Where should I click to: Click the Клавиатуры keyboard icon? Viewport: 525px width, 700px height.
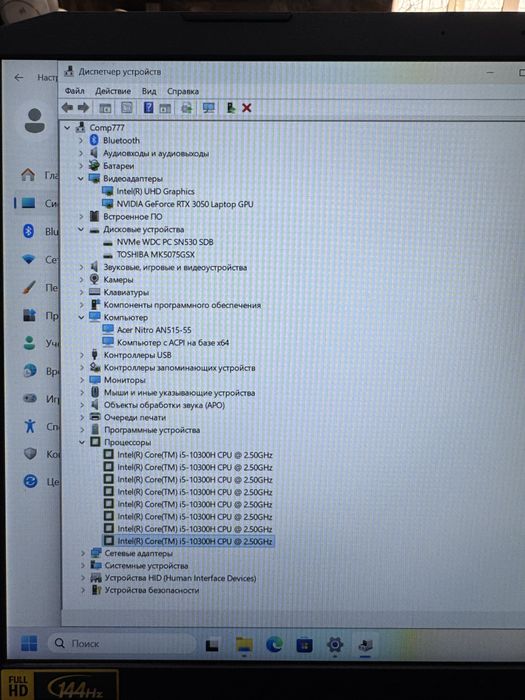coord(94,292)
